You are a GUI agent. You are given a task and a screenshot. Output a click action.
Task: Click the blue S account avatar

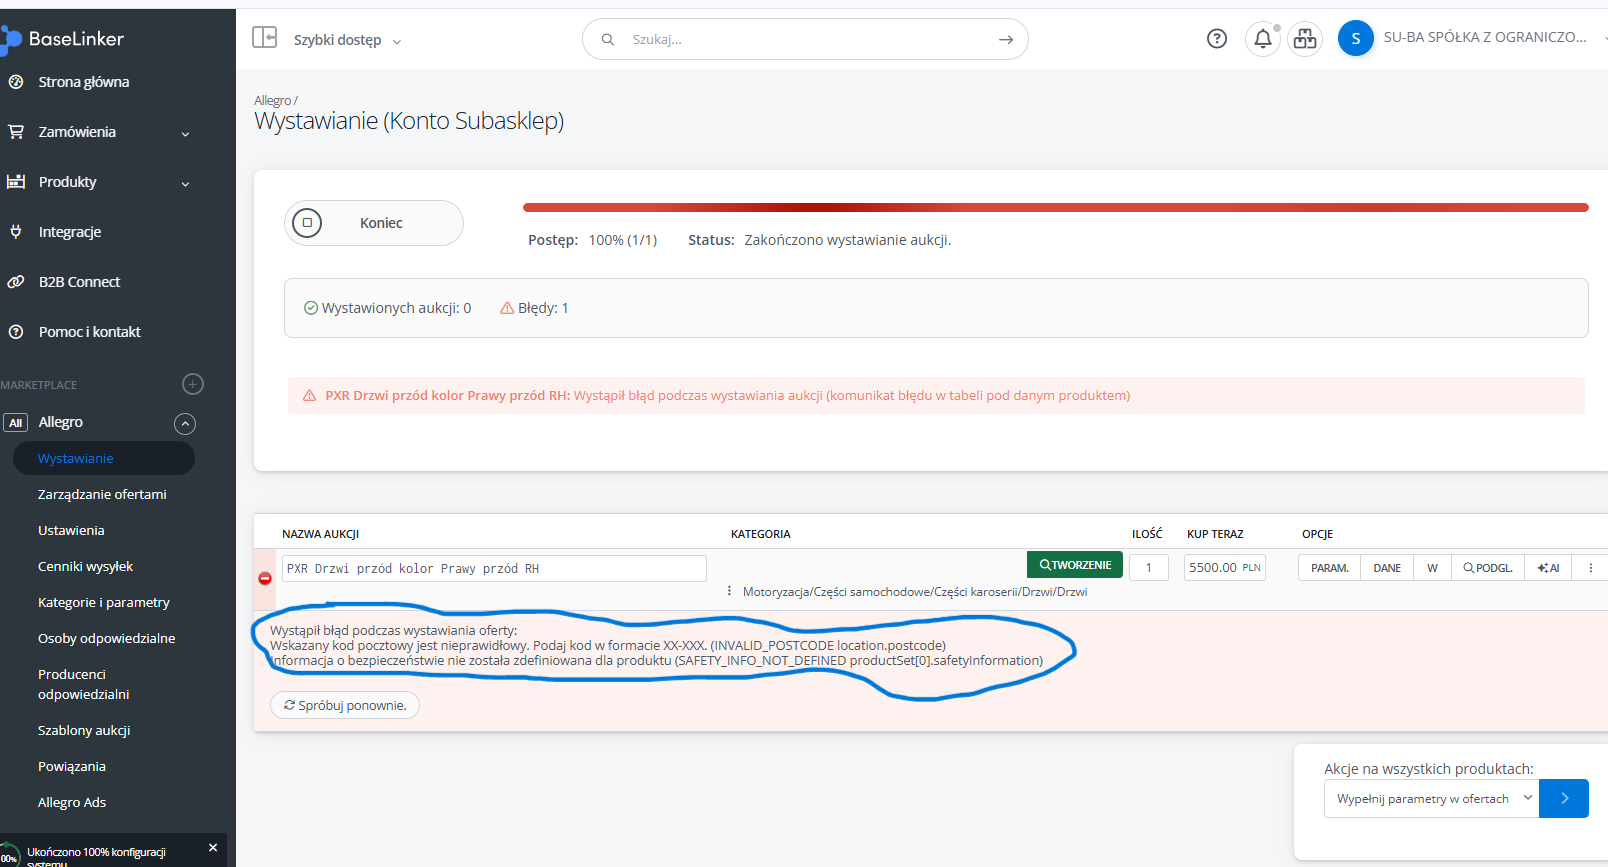[1356, 39]
